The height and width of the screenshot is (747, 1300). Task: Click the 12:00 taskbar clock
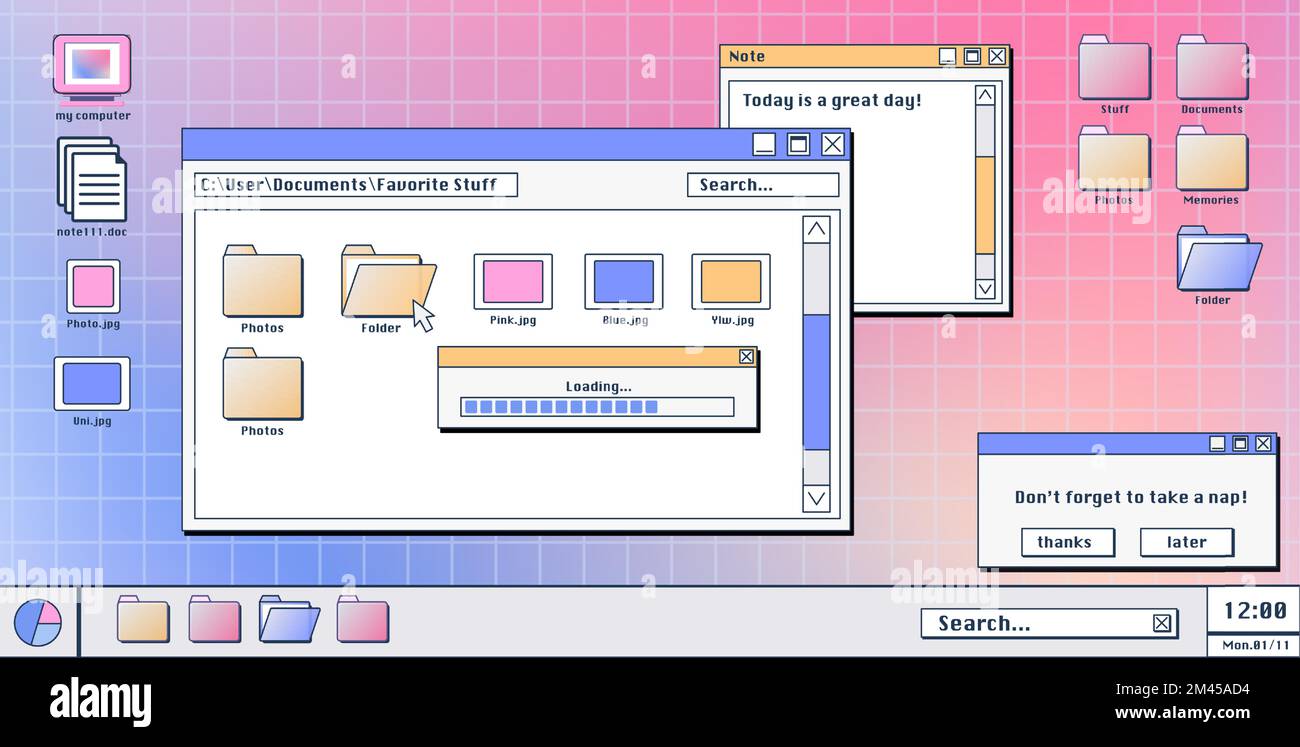pyautogui.click(x=1254, y=610)
